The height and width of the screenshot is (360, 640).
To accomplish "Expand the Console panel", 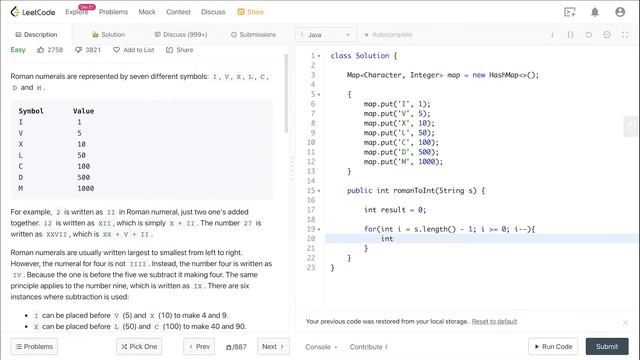I will tap(321, 347).
